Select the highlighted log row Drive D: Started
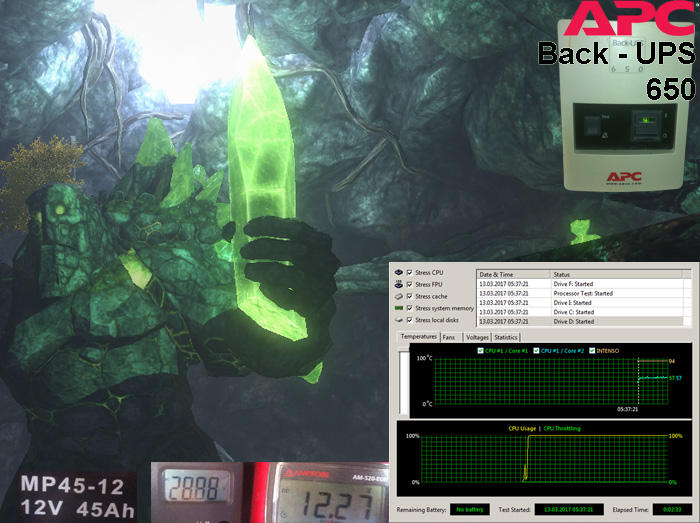This screenshot has width=700, height=523. [579, 321]
